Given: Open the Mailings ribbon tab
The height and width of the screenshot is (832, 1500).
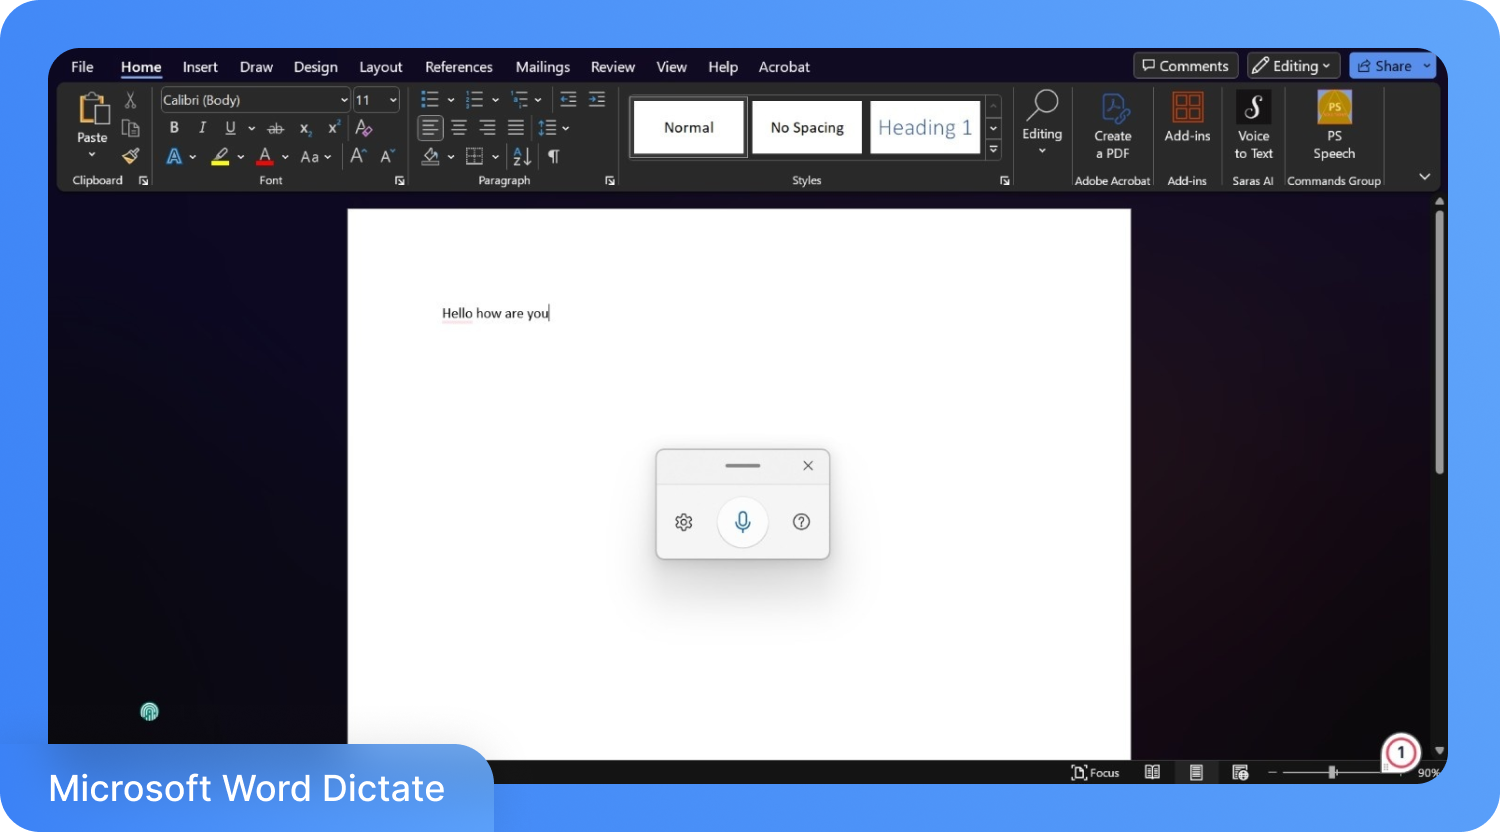Looking at the screenshot, I should click(x=542, y=66).
